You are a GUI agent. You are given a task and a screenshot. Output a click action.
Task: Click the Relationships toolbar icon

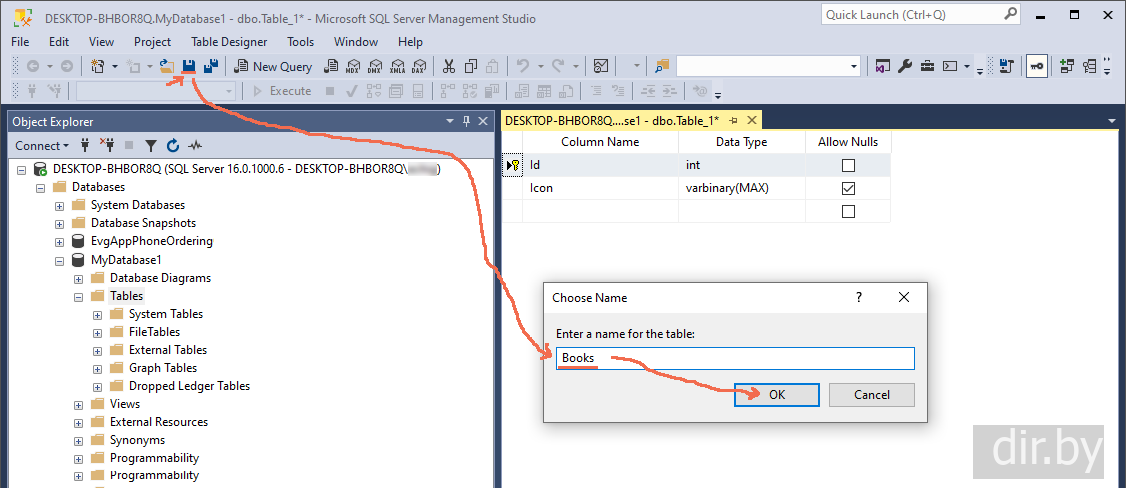point(1066,66)
